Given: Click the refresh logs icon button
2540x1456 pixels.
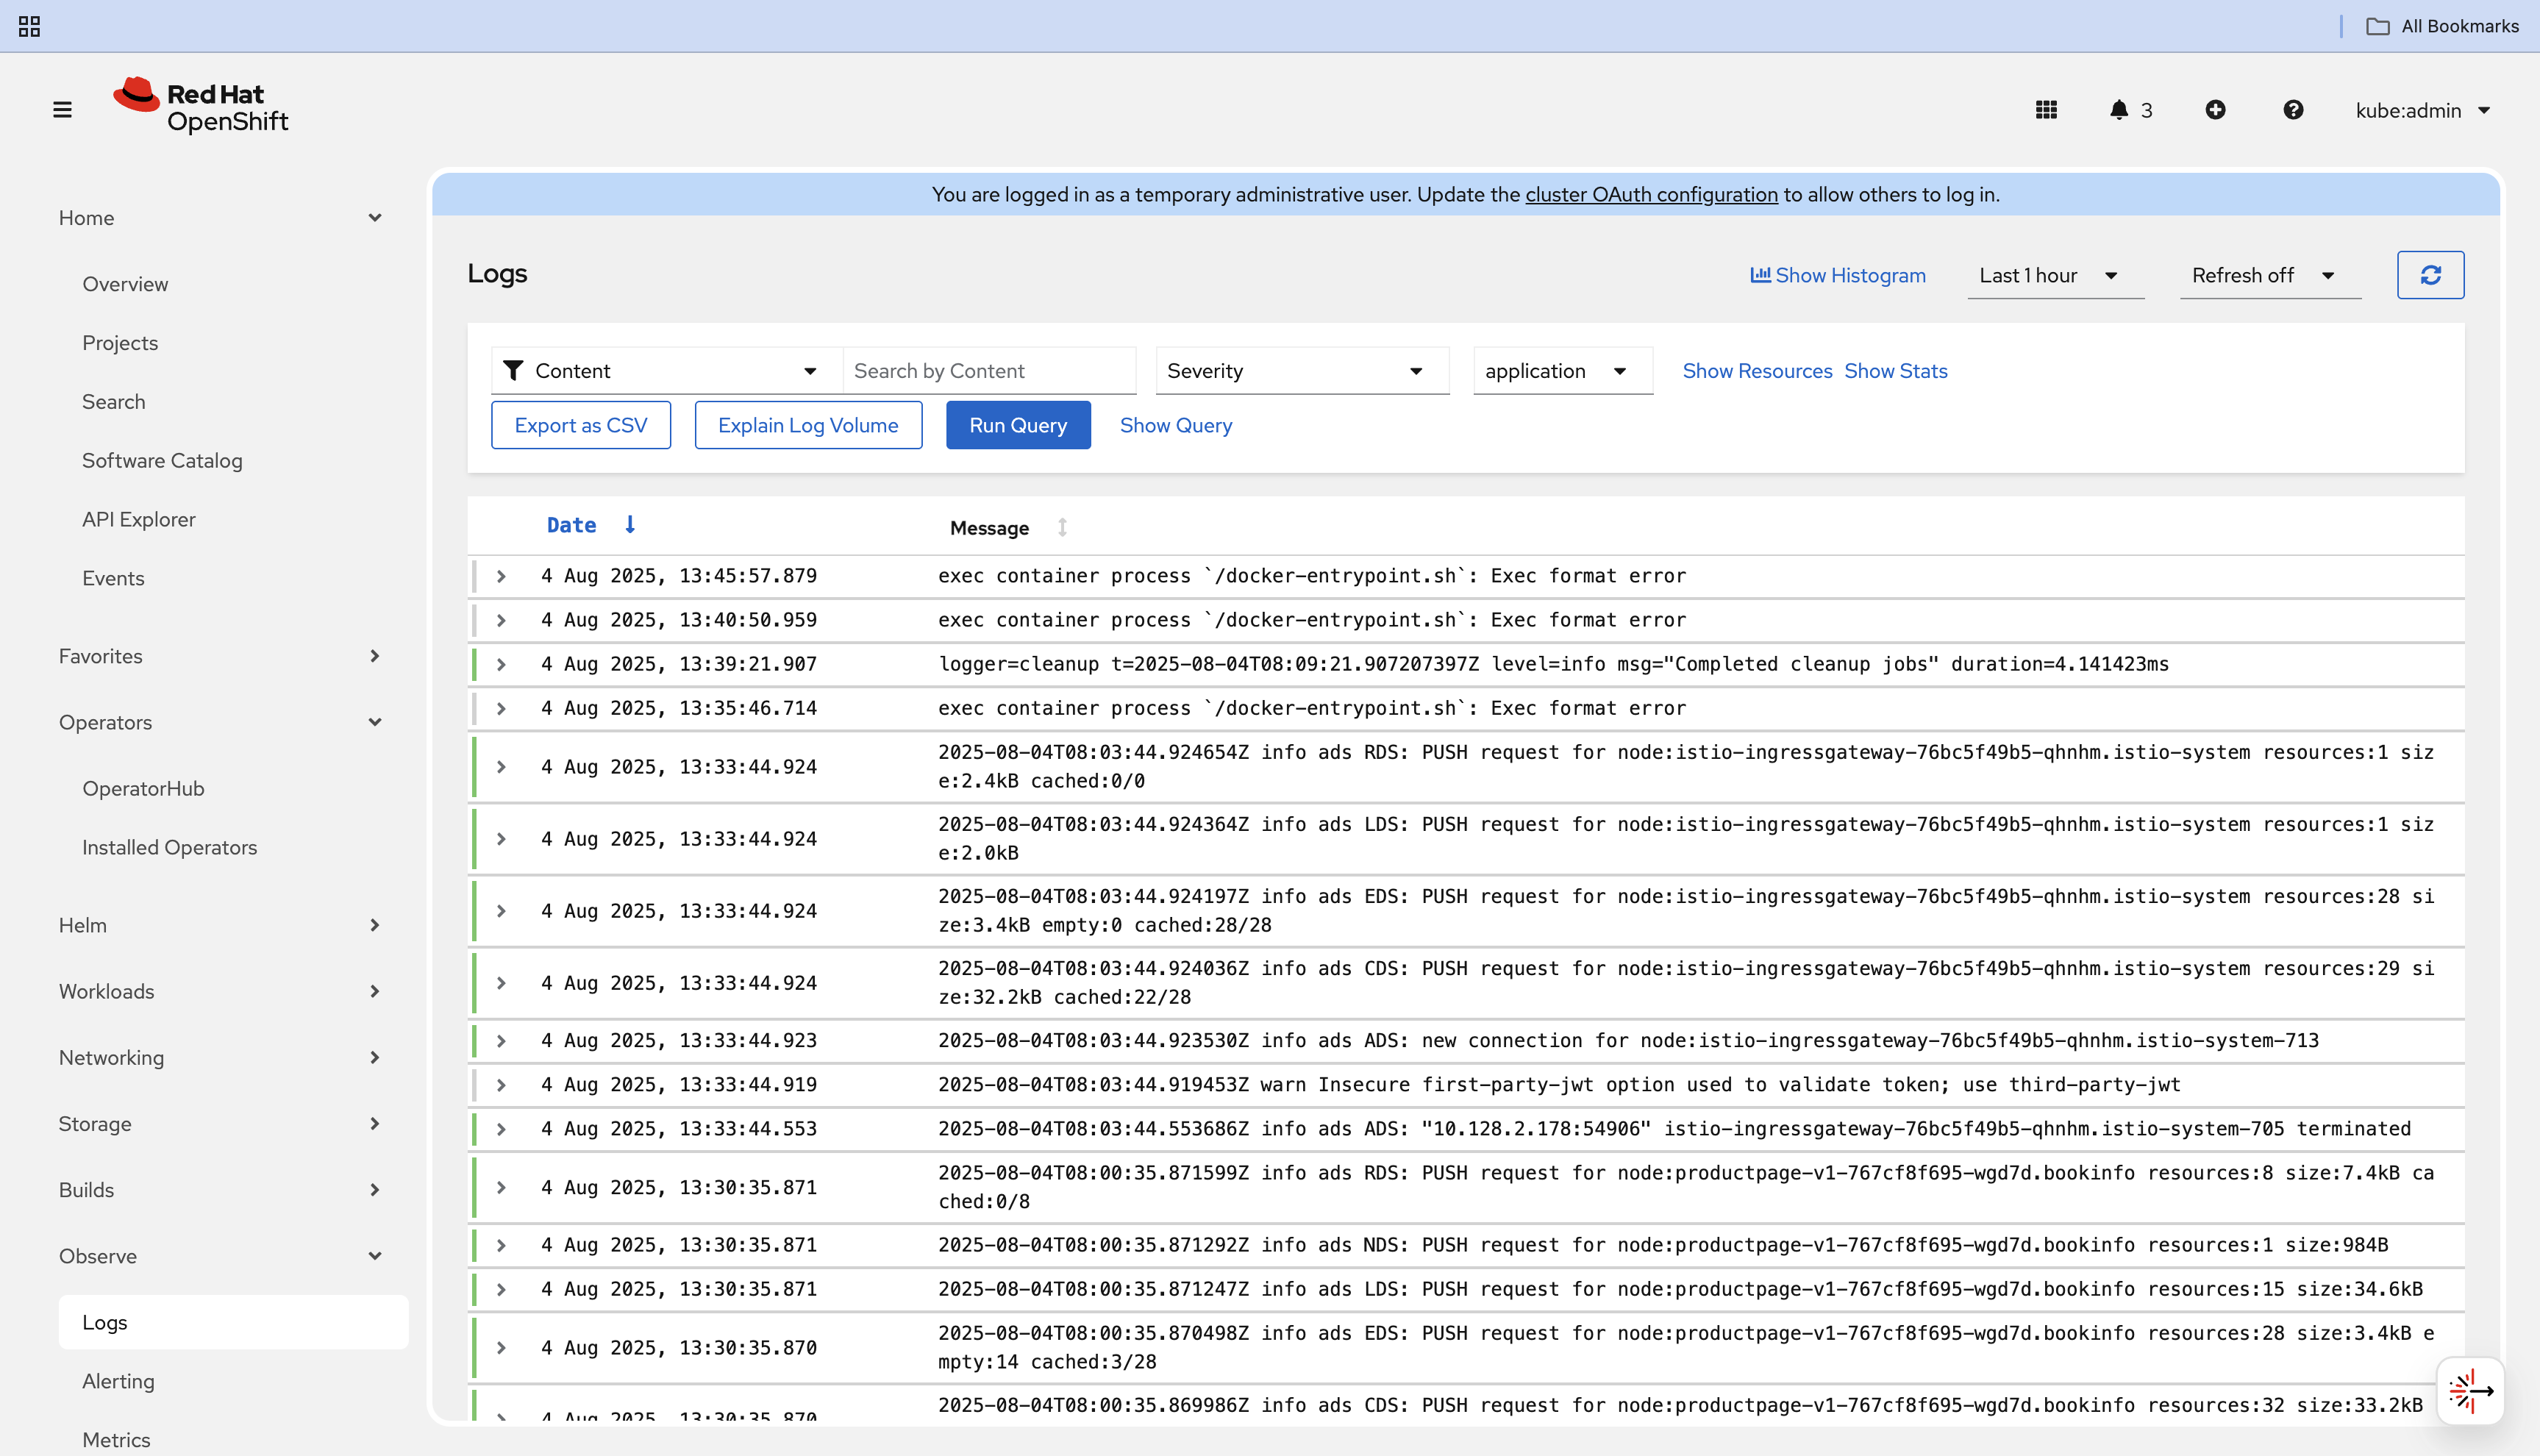Looking at the screenshot, I should pyautogui.click(x=2430, y=275).
